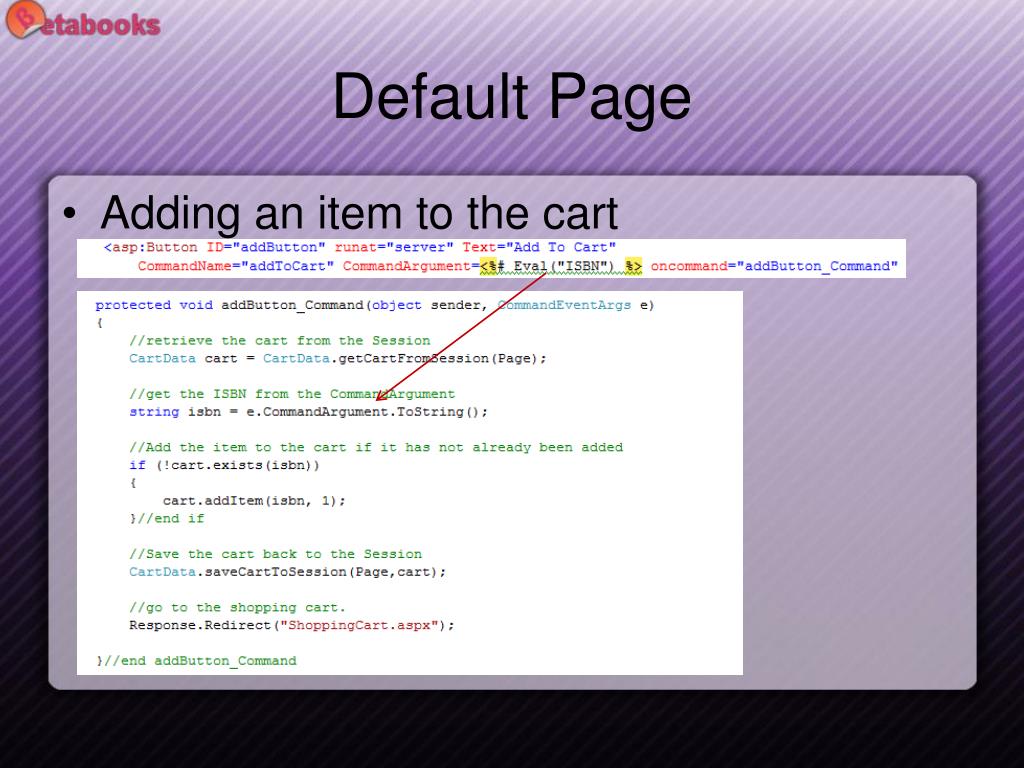Click the 'if (!cart.exists(isbn))' line
Screen dimensions: 1024x768
pyautogui.click(x=224, y=465)
